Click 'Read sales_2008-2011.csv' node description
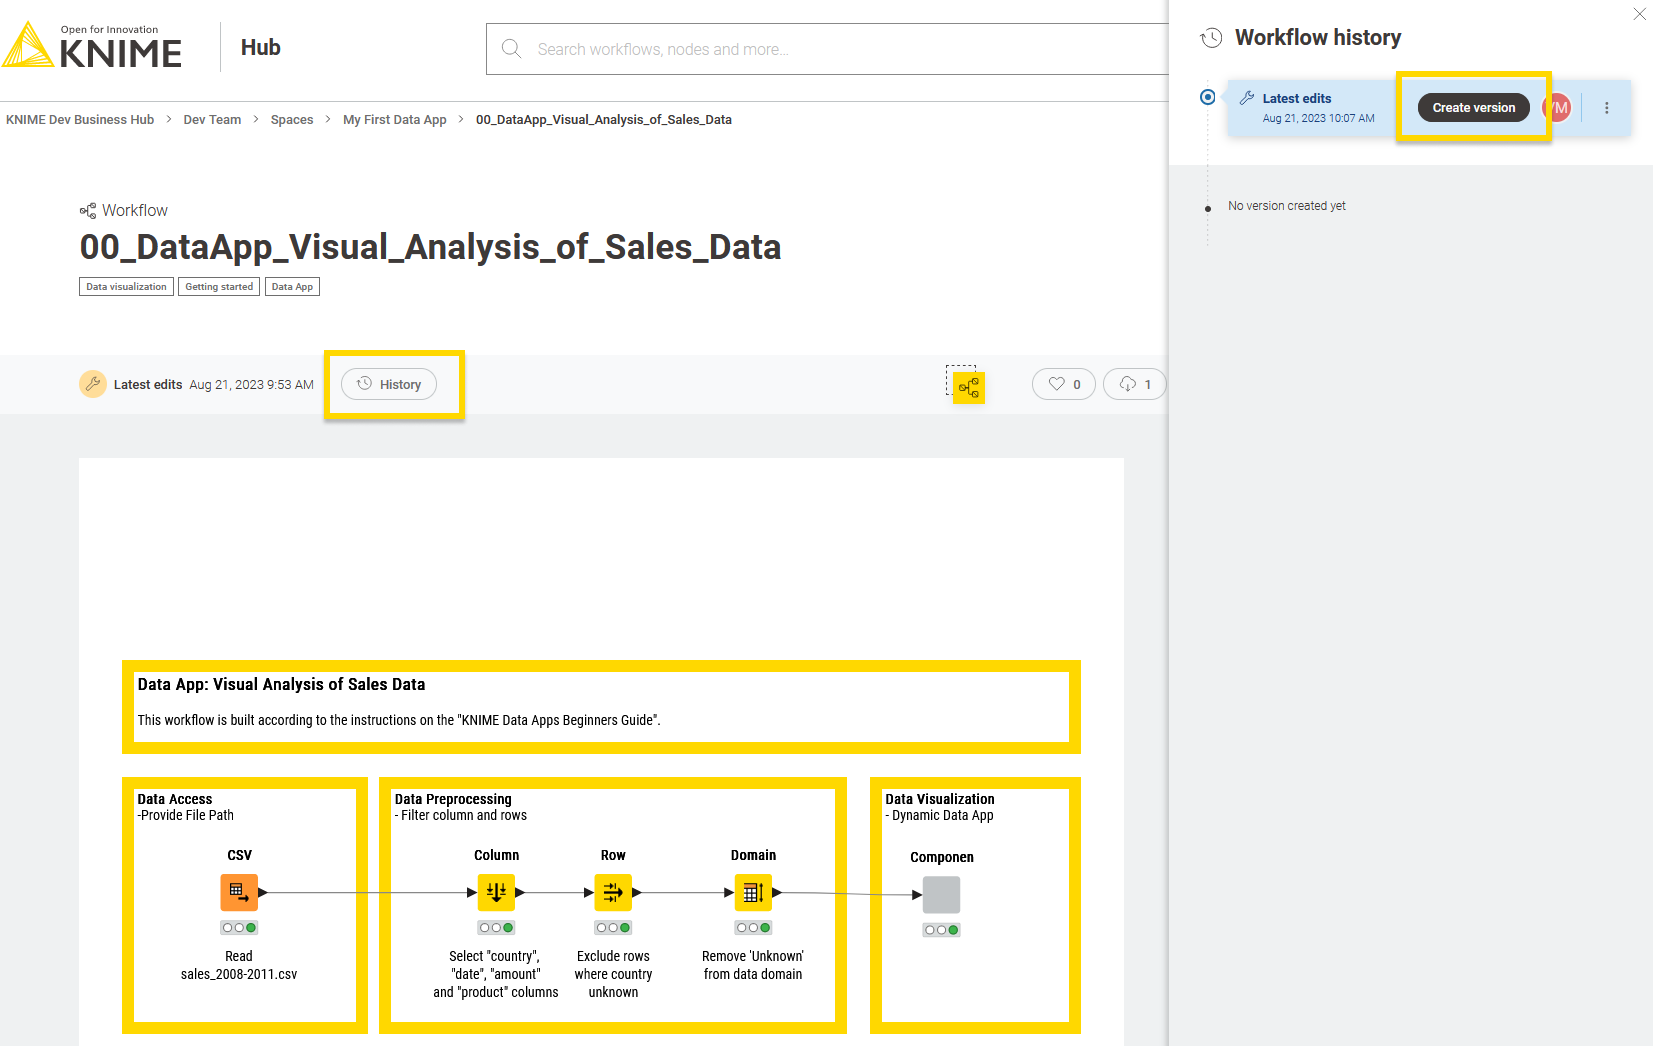 [239, 965]
